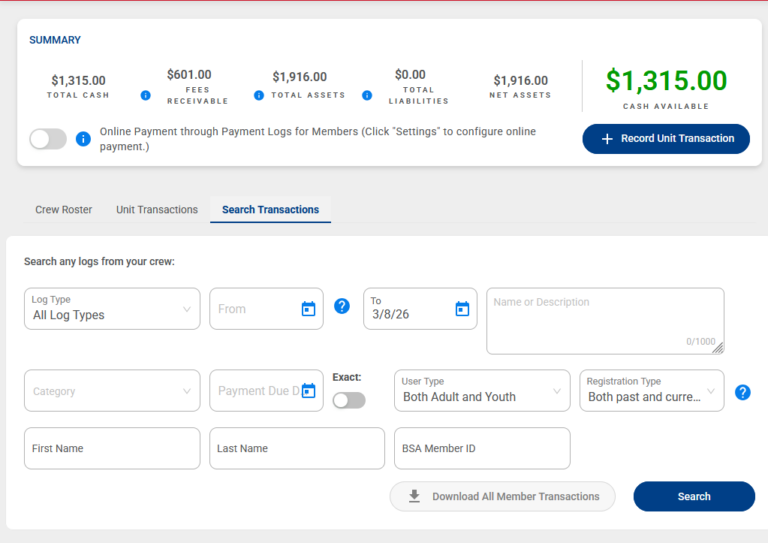
Task: Click the 0/1000 character counter
Action: pos(700,341)
